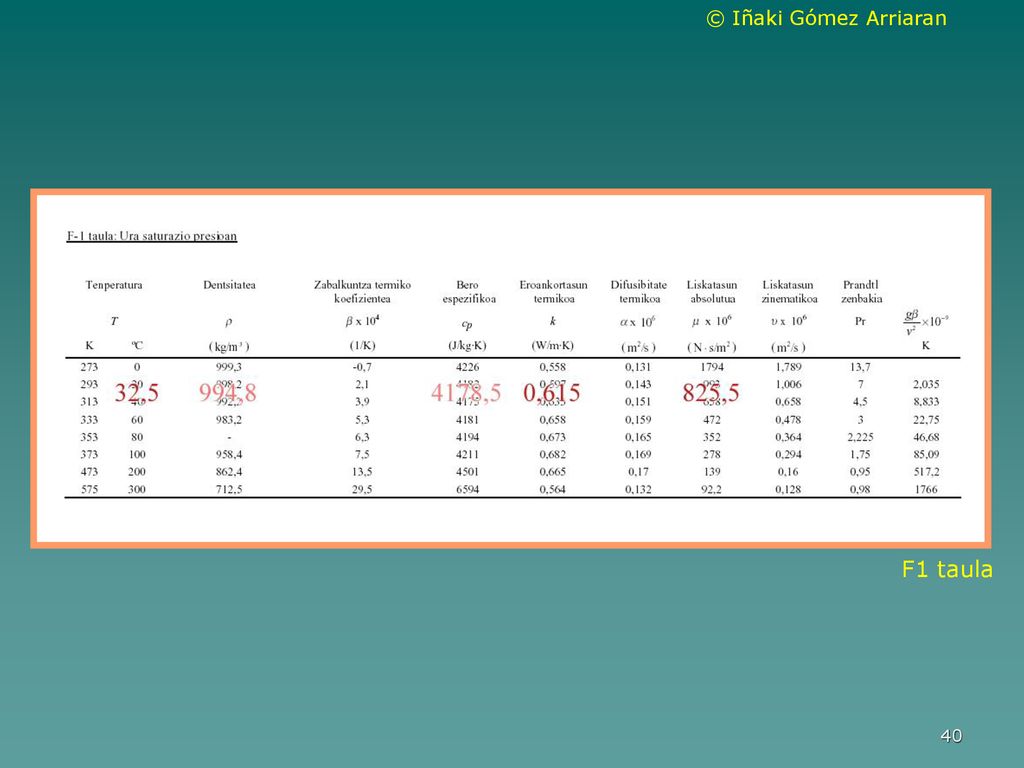This screenshot has height=768, width=1024.
Task: Click the last-column cell '1766'
Action: [926, 489]
